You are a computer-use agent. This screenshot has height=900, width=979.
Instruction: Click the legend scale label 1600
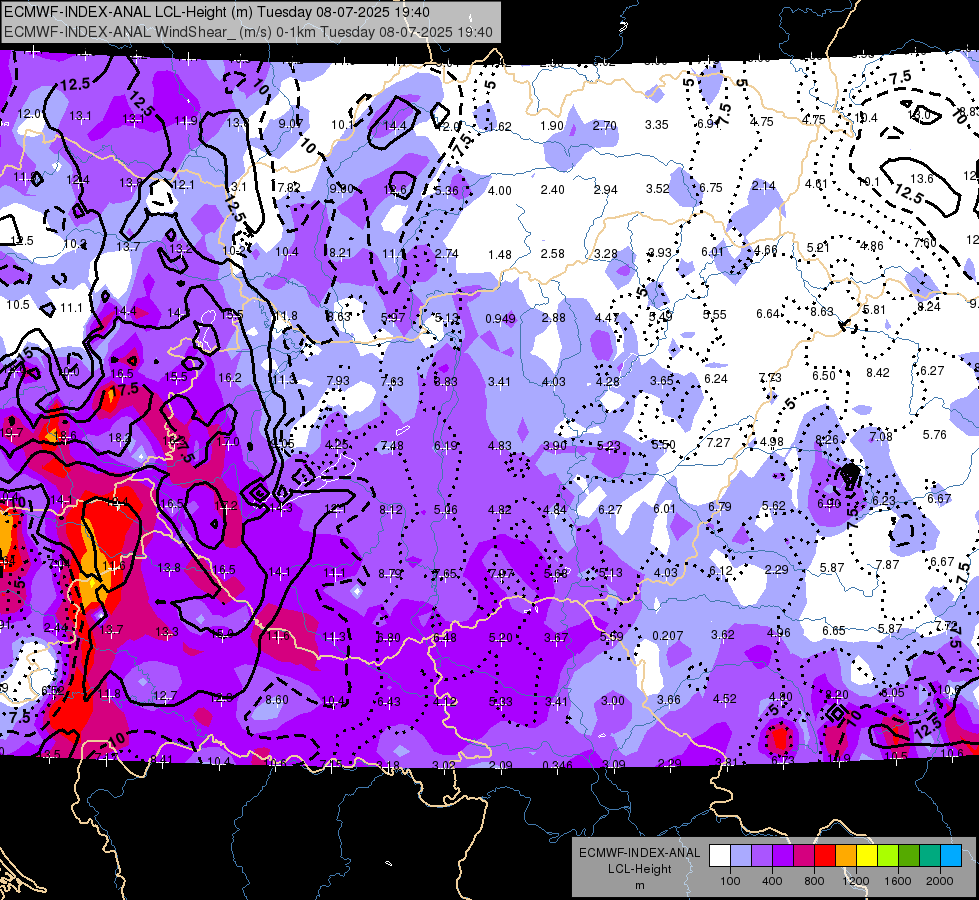click(x=898, y=881)
